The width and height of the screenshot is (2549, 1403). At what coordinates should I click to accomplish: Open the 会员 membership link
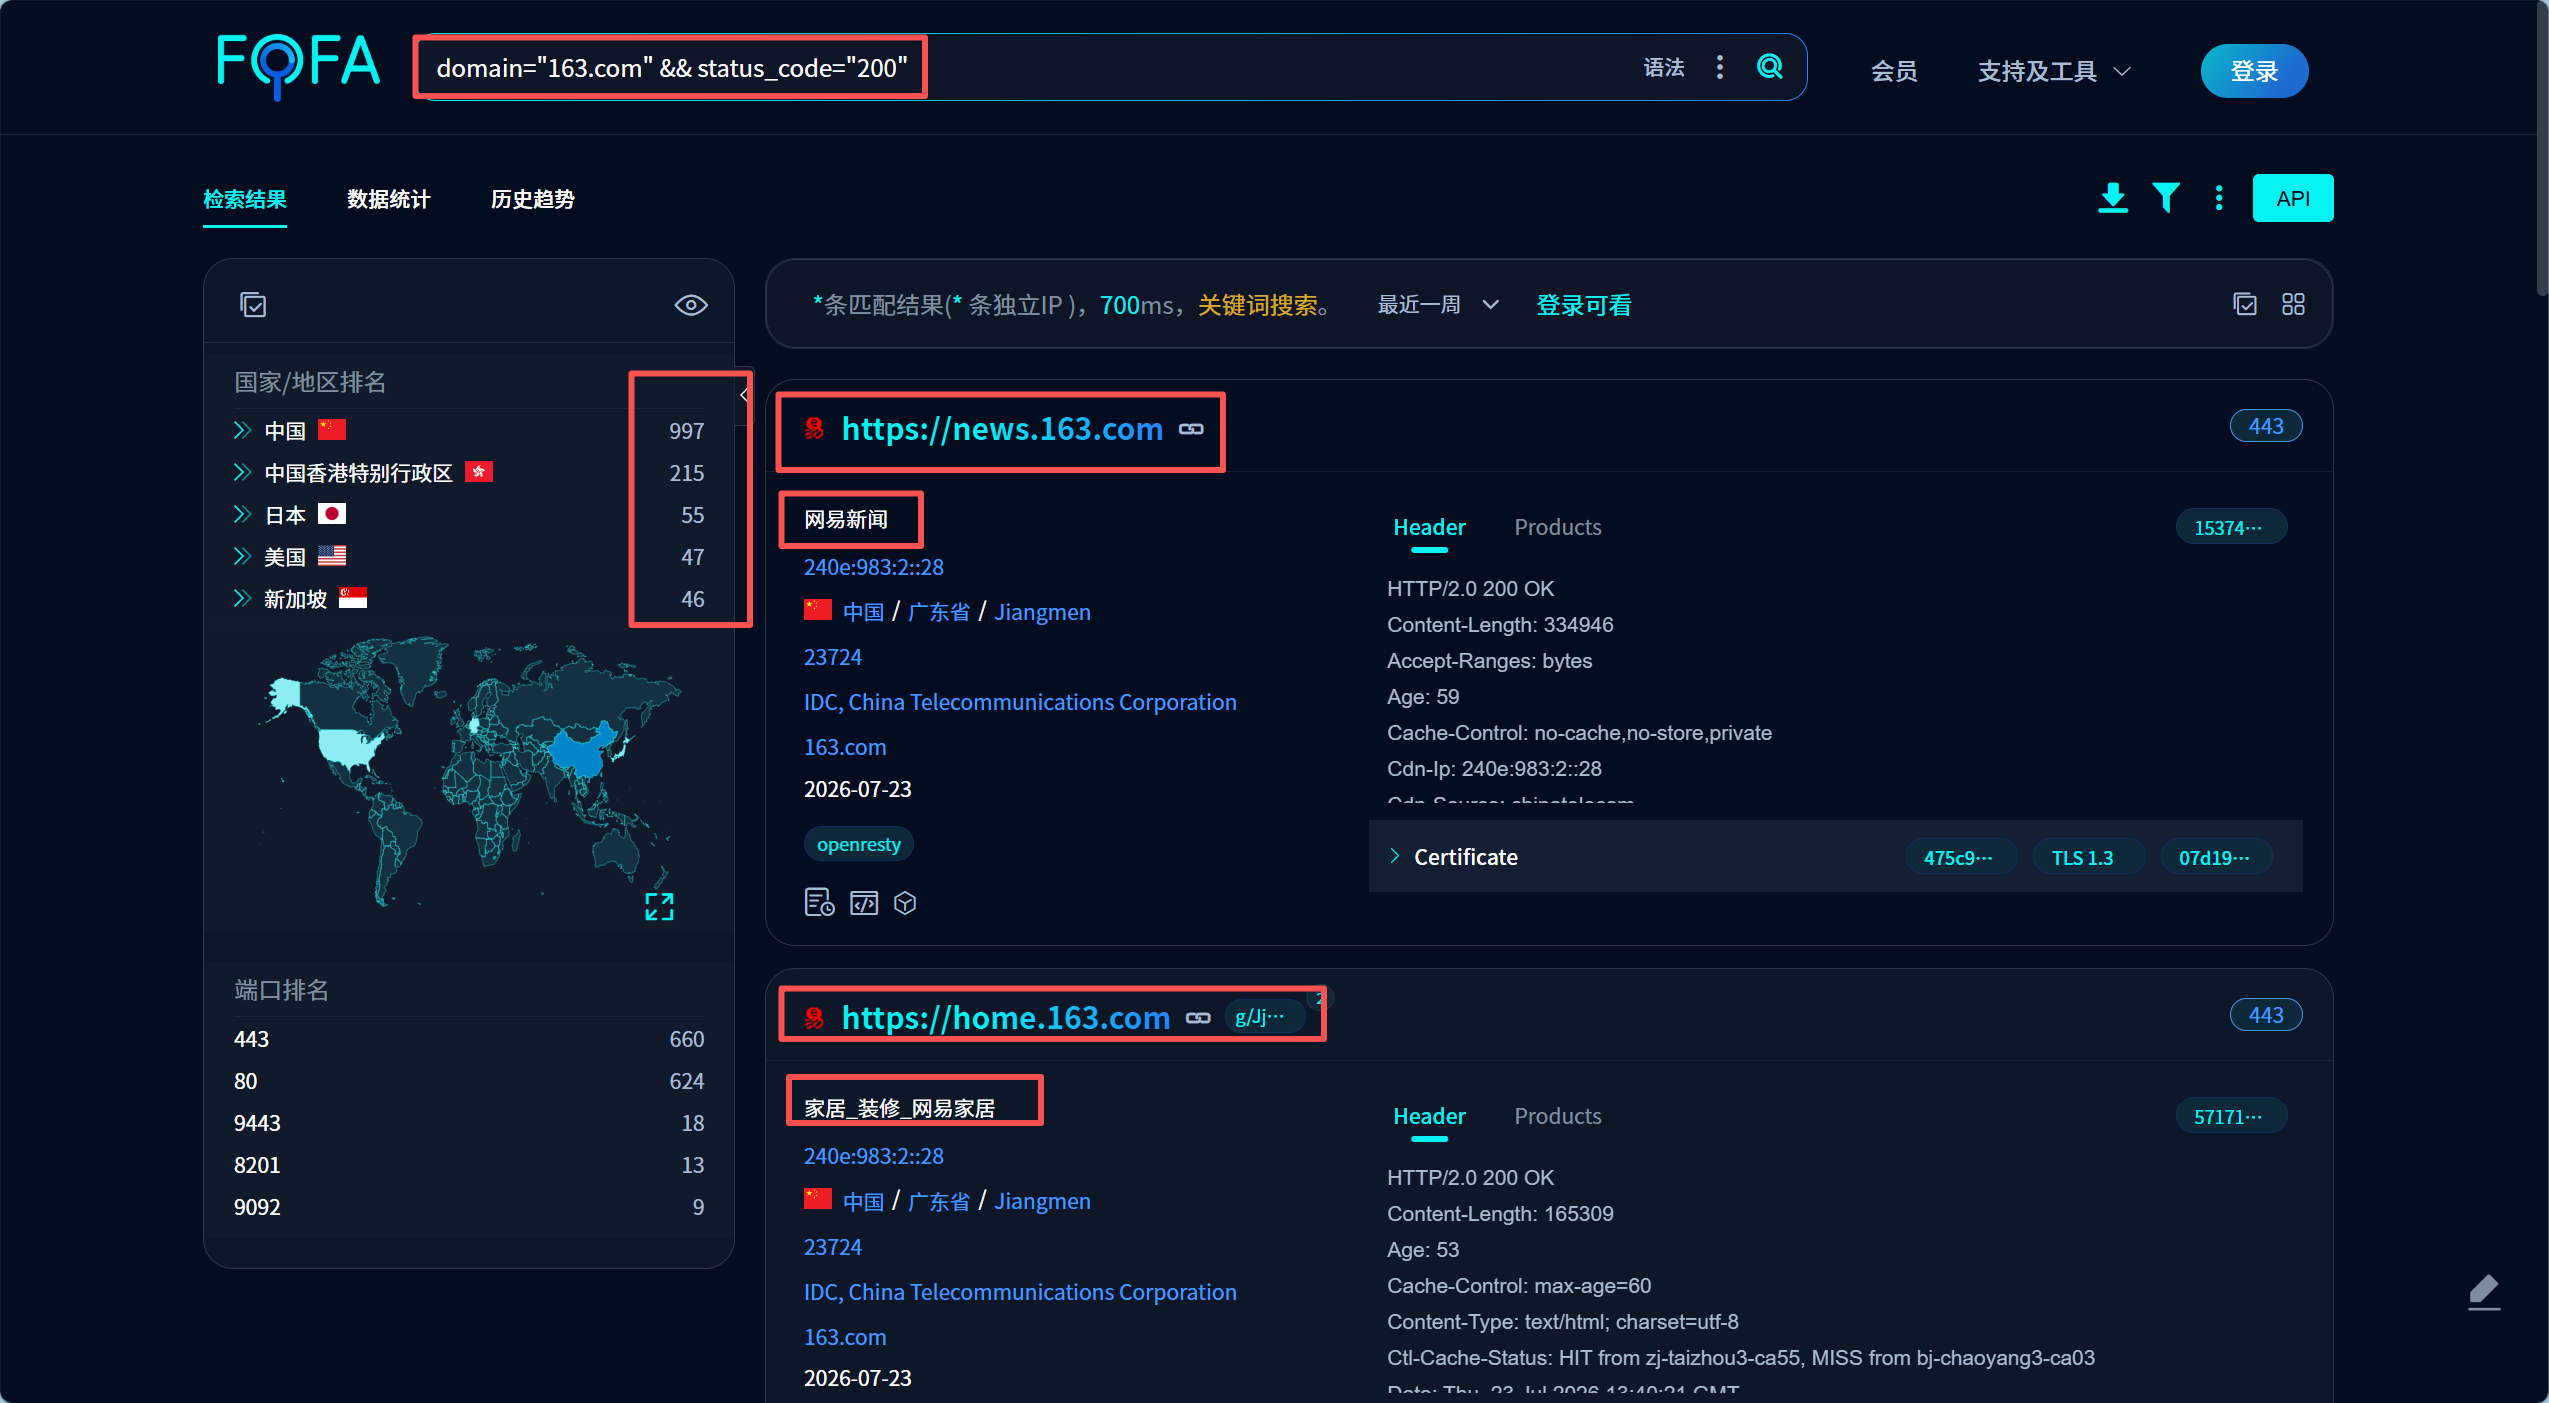pyautogui.click(x=1894, y=71)
